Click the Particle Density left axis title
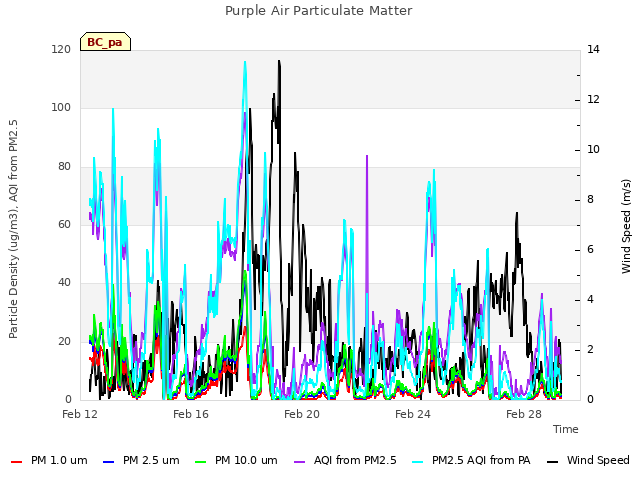Screen dimensions: 640x480 click(13, 229)
